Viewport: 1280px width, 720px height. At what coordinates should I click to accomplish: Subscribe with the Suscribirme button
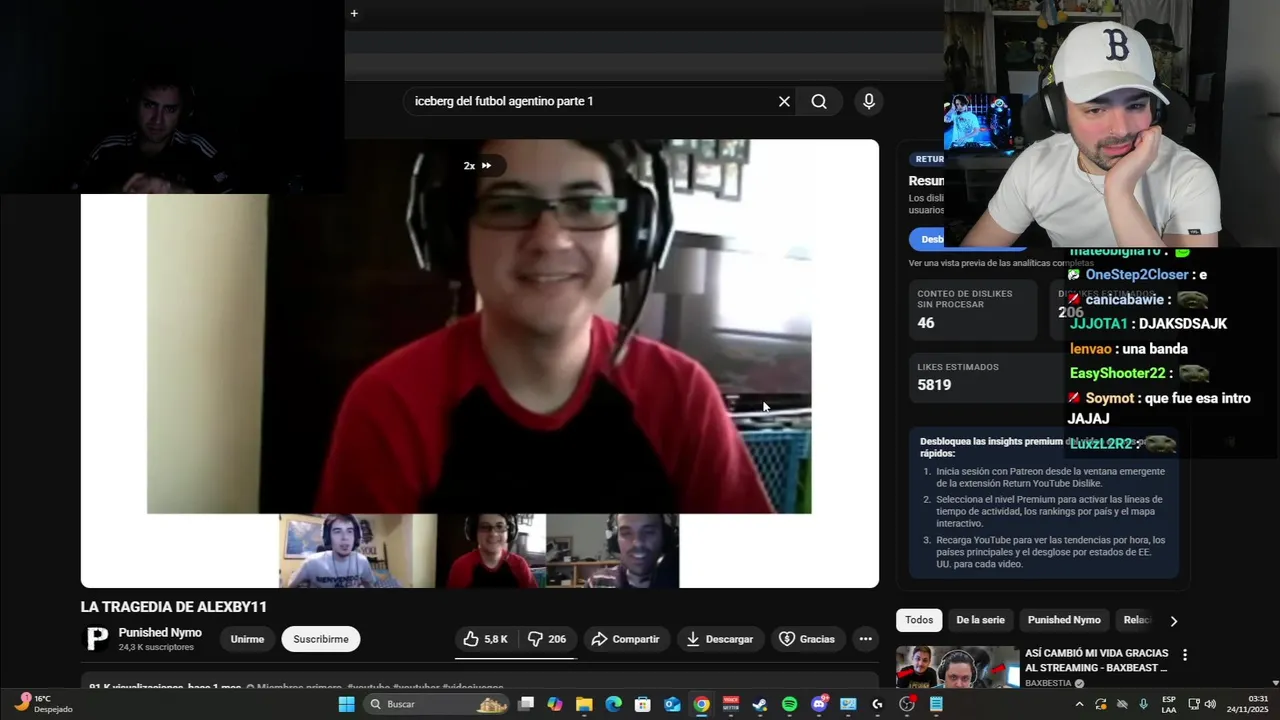point(321,639)
